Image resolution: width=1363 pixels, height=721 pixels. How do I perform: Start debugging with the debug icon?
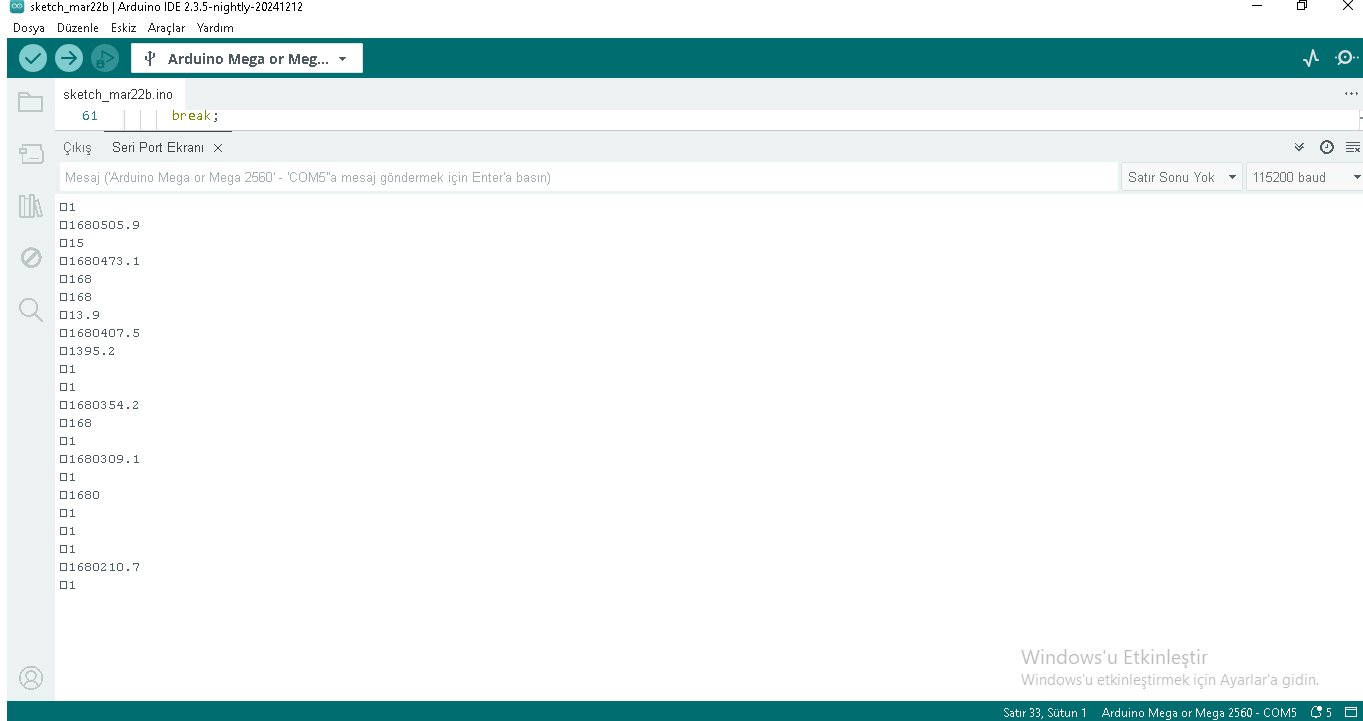(x=104, y=58)
